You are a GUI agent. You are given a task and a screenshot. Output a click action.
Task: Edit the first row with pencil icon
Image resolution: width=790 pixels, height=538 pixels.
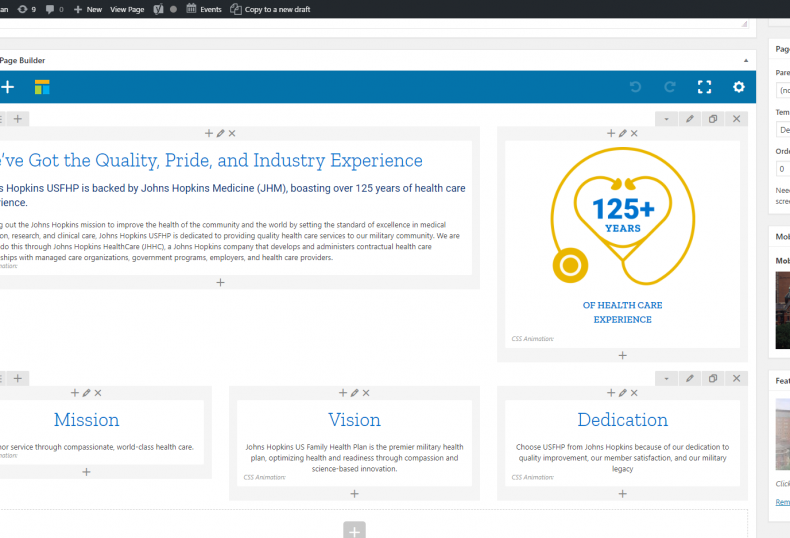point(690,119)
